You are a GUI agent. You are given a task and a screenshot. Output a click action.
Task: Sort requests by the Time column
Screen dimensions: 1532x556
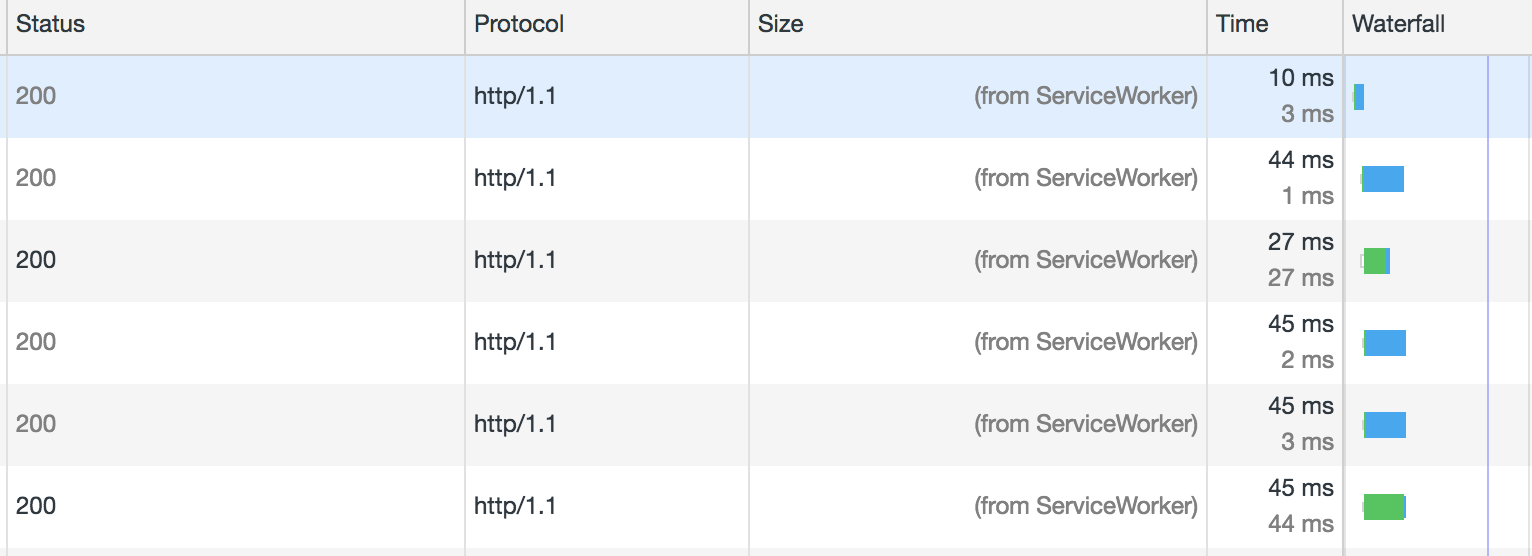point(1242,24)
